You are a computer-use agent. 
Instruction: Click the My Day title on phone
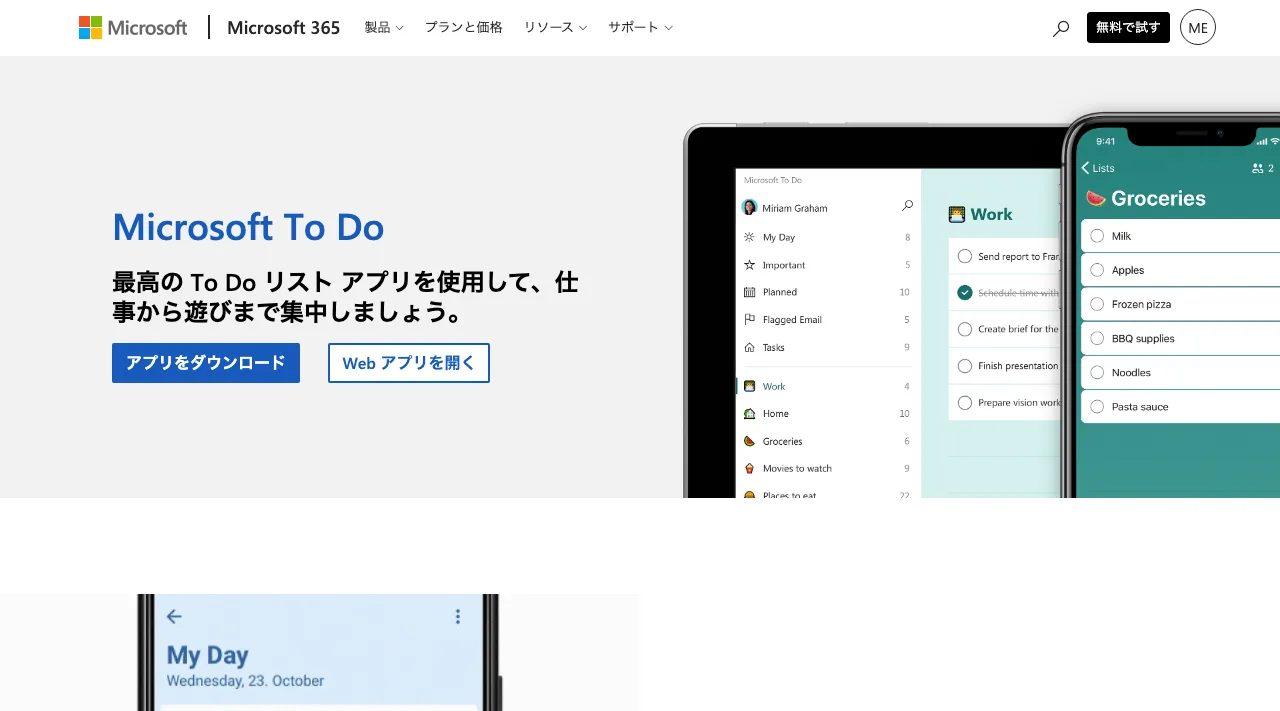207,656
